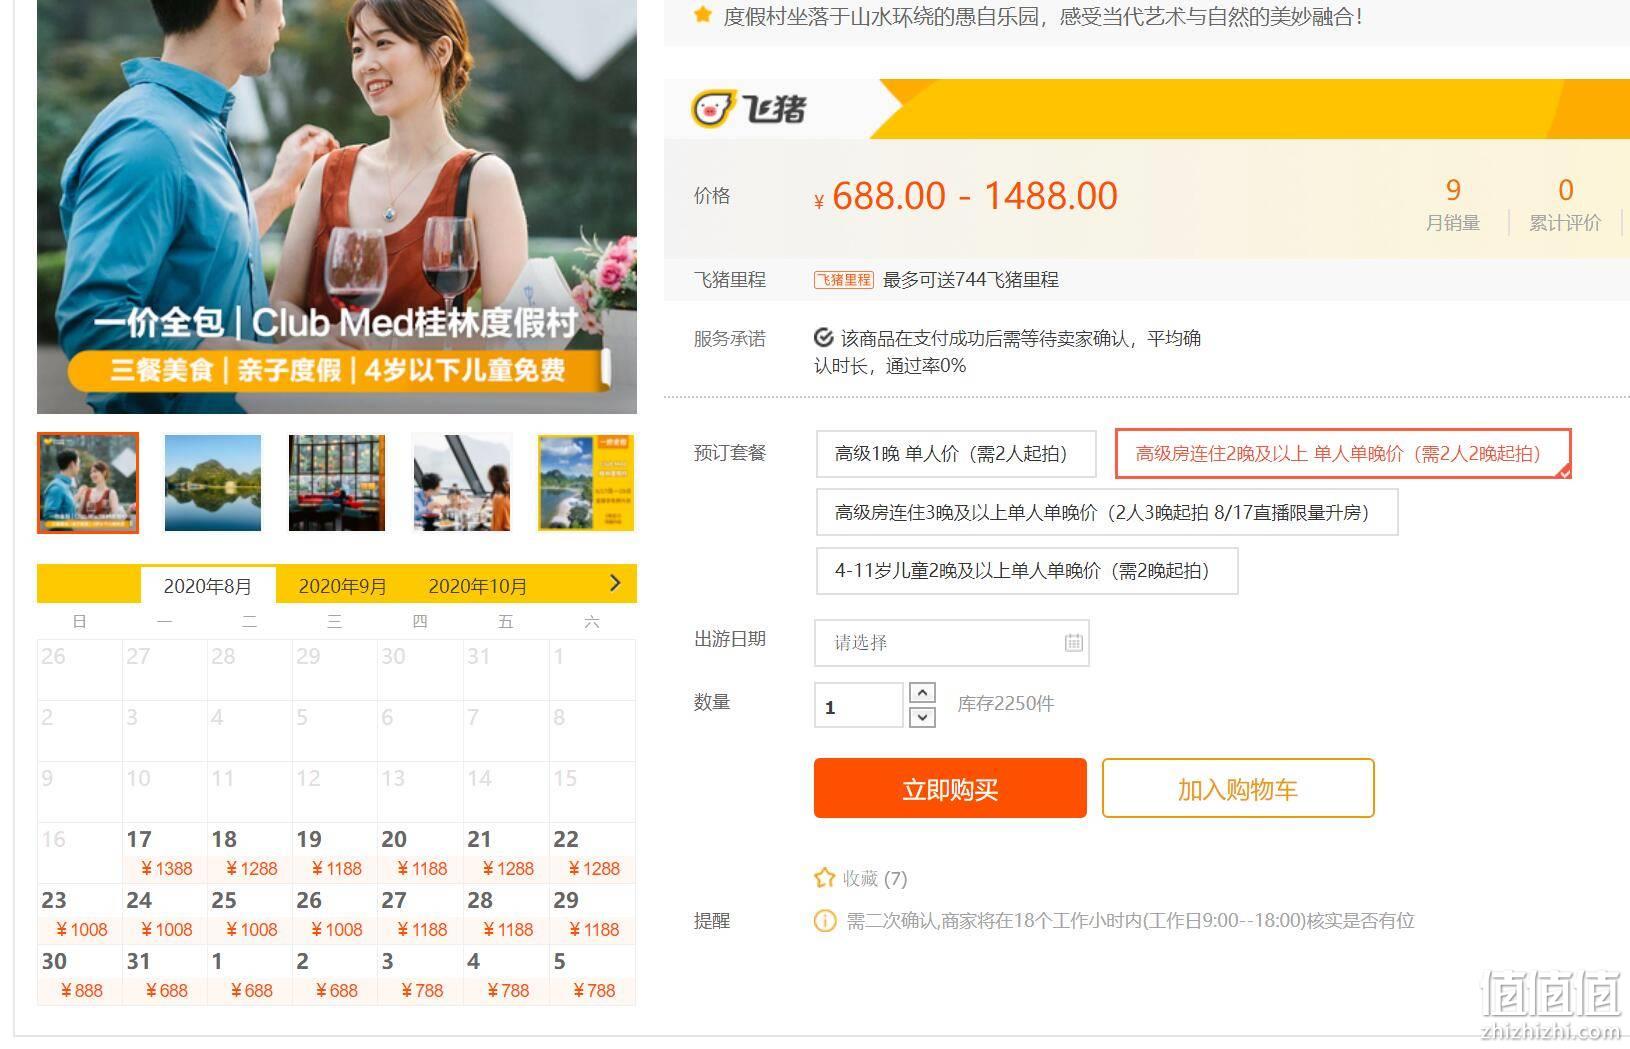Open the calendar icon in date field
The image size is (1630, 1049).
tap(1073, 642)
